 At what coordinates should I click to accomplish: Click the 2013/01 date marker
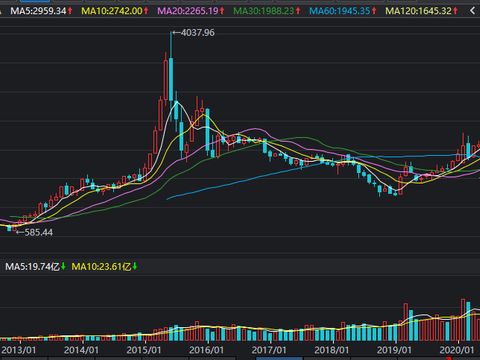(19, 350)
